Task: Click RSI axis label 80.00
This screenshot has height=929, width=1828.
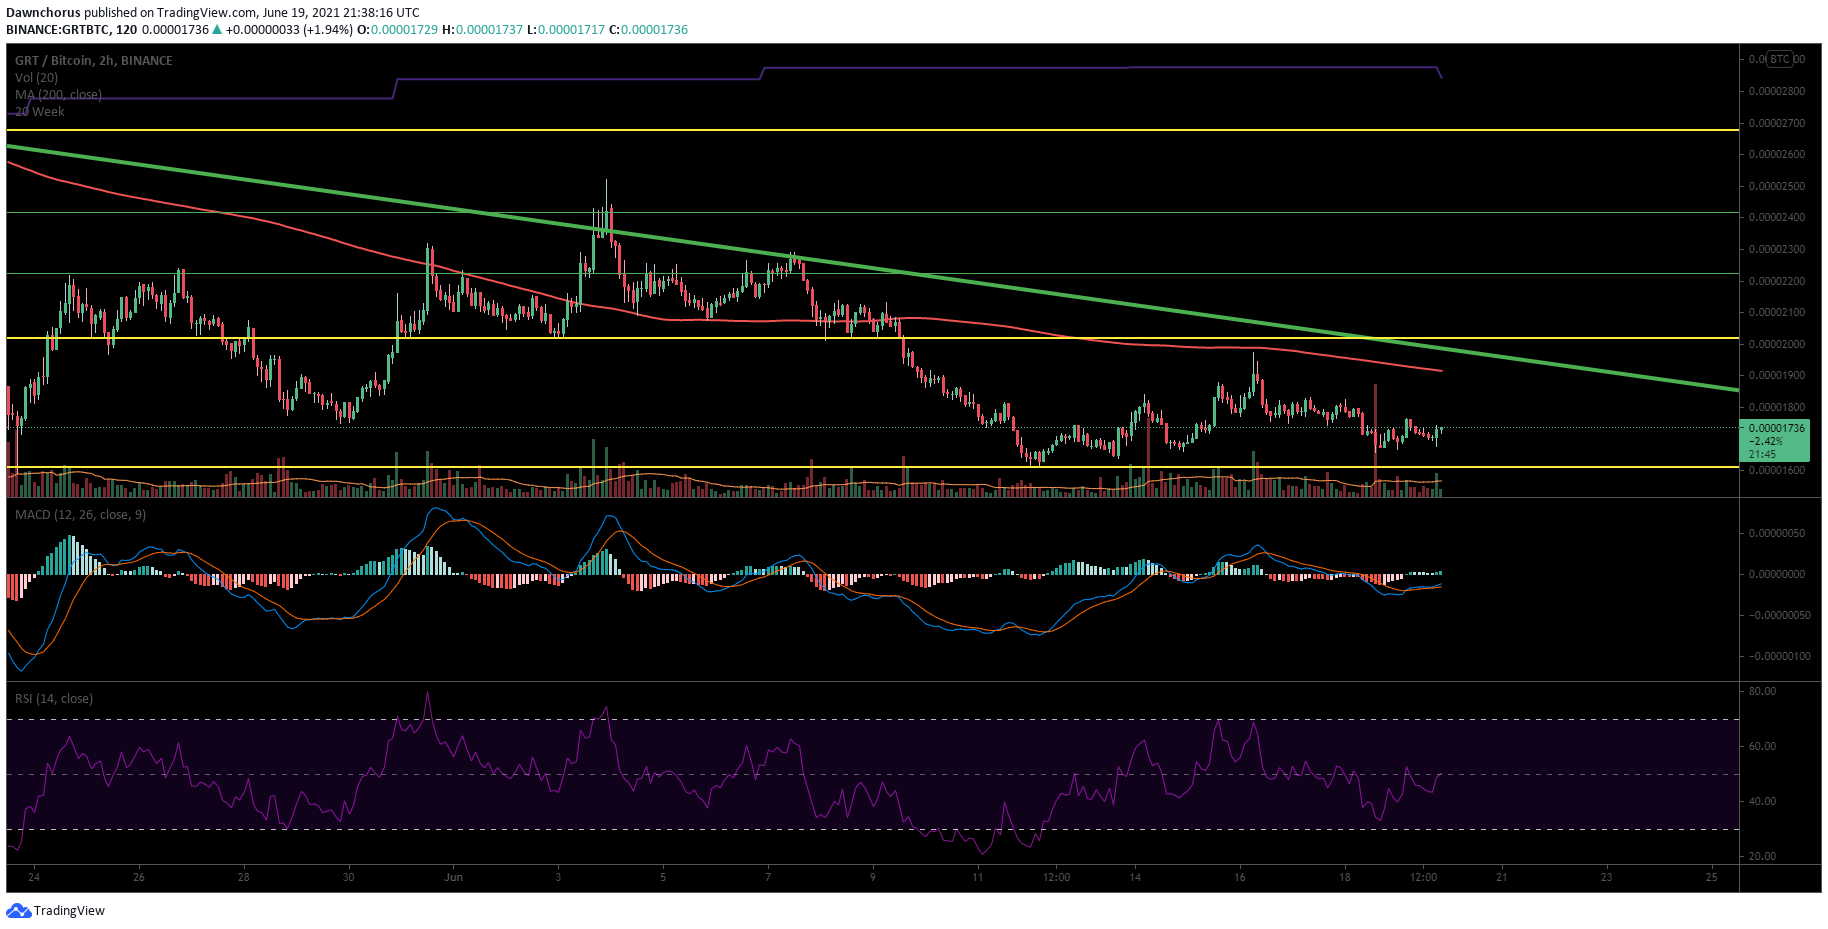Action: (1762, 691)
